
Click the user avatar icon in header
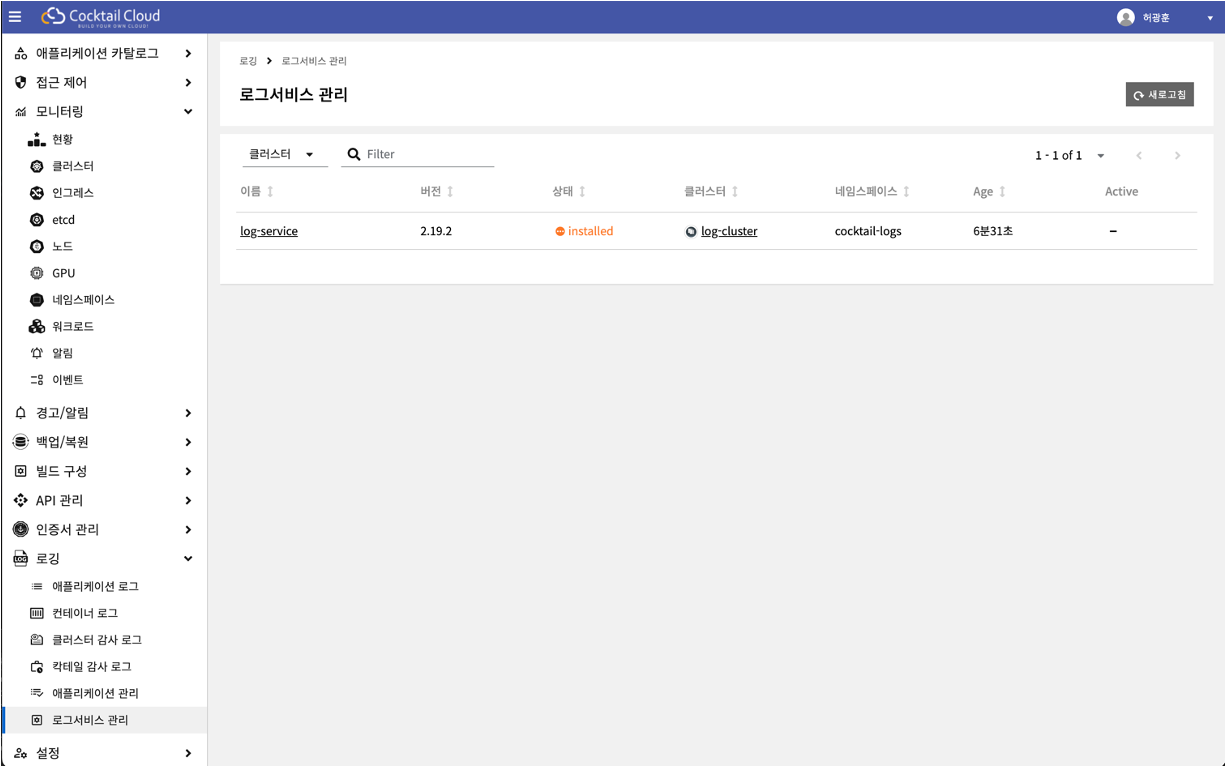1126,17
